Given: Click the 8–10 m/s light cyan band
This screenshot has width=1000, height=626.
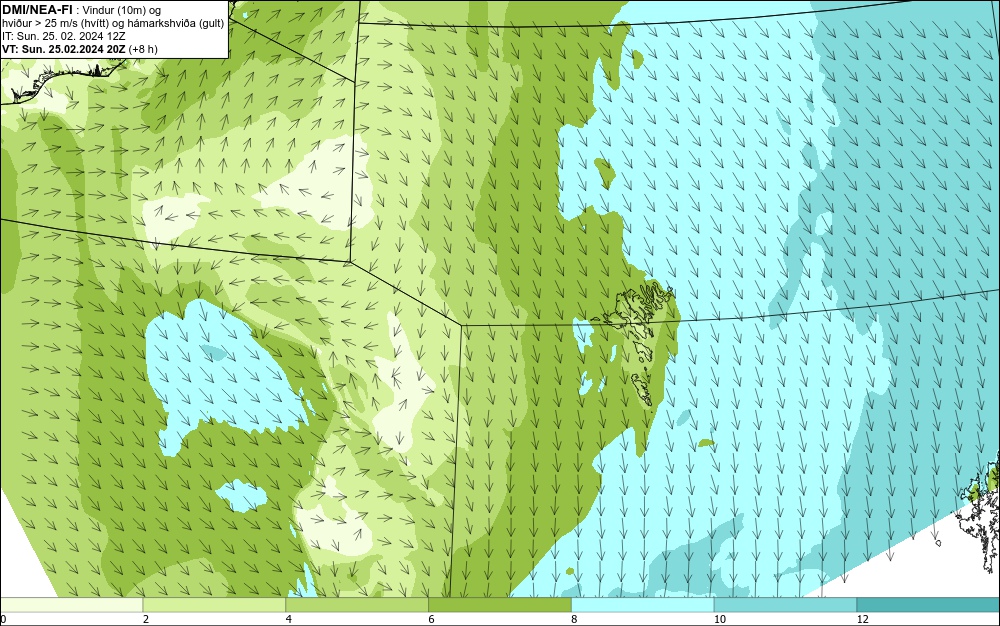Looking at the screenshot, I should click(643, 604).
